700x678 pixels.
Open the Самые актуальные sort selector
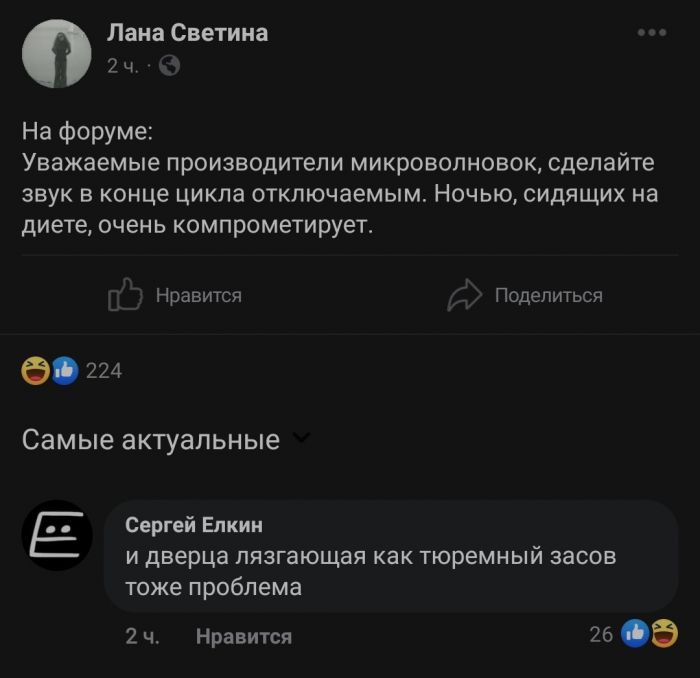coord(151,439)
